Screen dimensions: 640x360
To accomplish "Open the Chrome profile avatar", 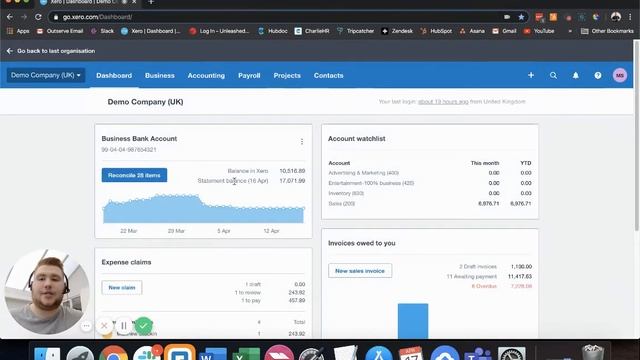I will point(616,17).
